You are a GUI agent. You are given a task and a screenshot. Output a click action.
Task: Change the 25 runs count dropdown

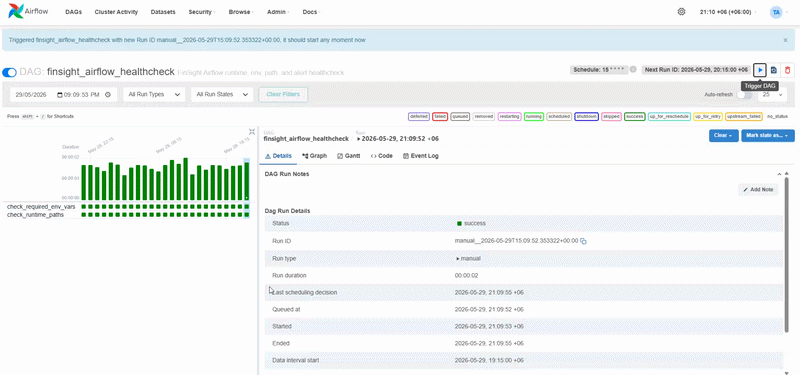coord(772,95)
